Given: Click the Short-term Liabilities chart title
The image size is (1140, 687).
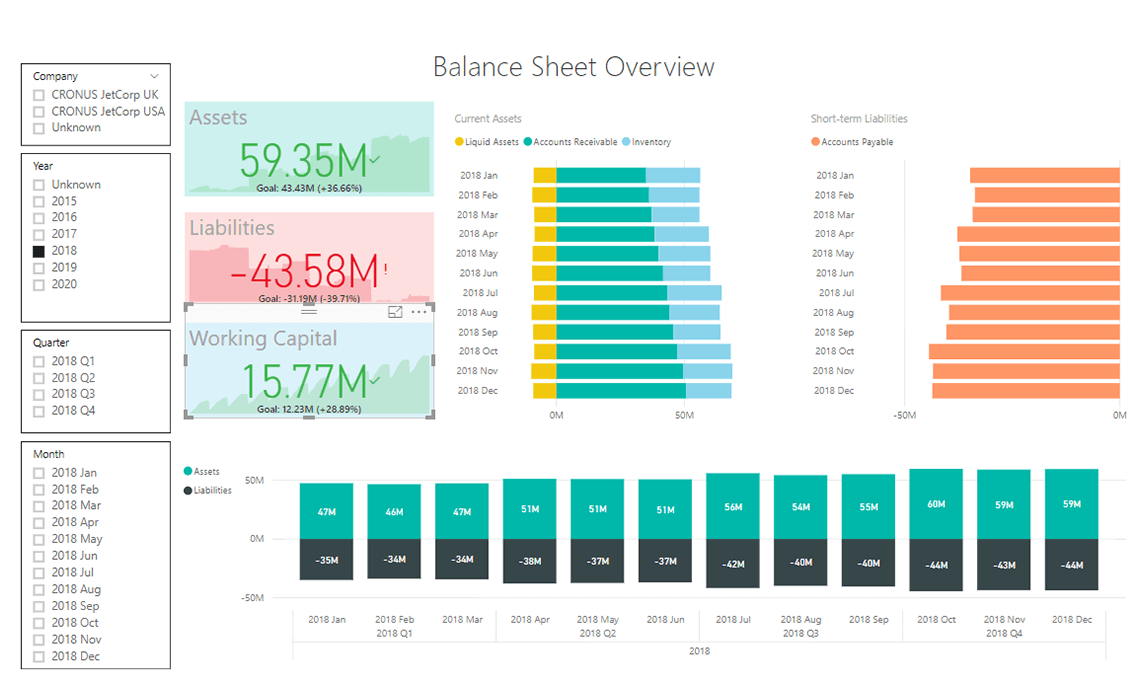Looking at the screenshot, I should (x=859, y=118).
